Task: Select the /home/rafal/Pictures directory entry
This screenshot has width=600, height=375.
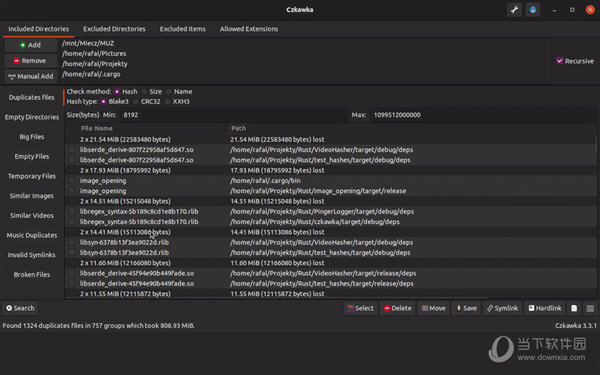Action: (94, 54)
